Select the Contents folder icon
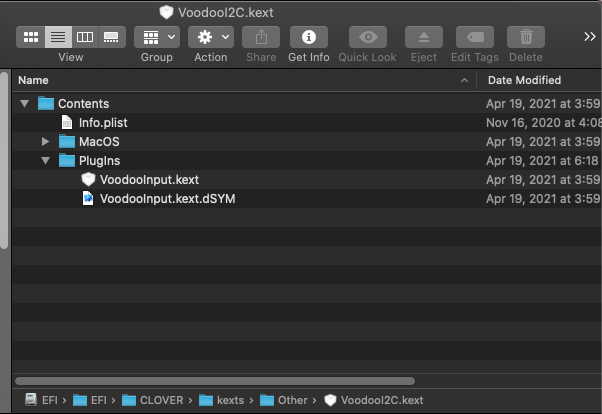This screenshot has width=602, height=414. [x=46, y=103]
